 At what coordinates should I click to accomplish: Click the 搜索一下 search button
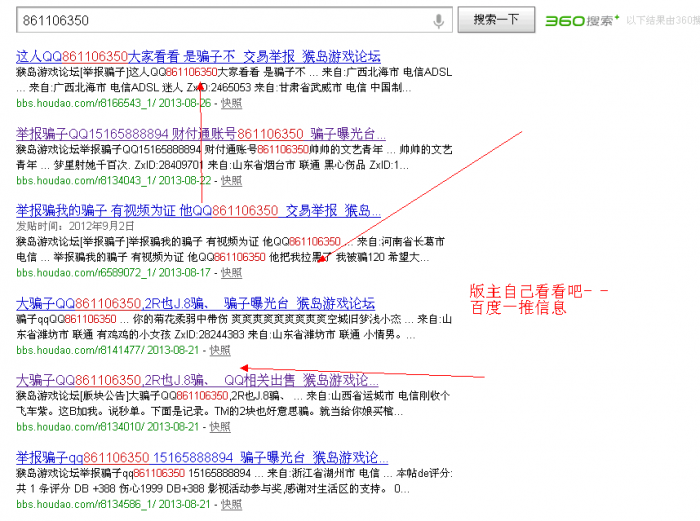pos(496,20)
